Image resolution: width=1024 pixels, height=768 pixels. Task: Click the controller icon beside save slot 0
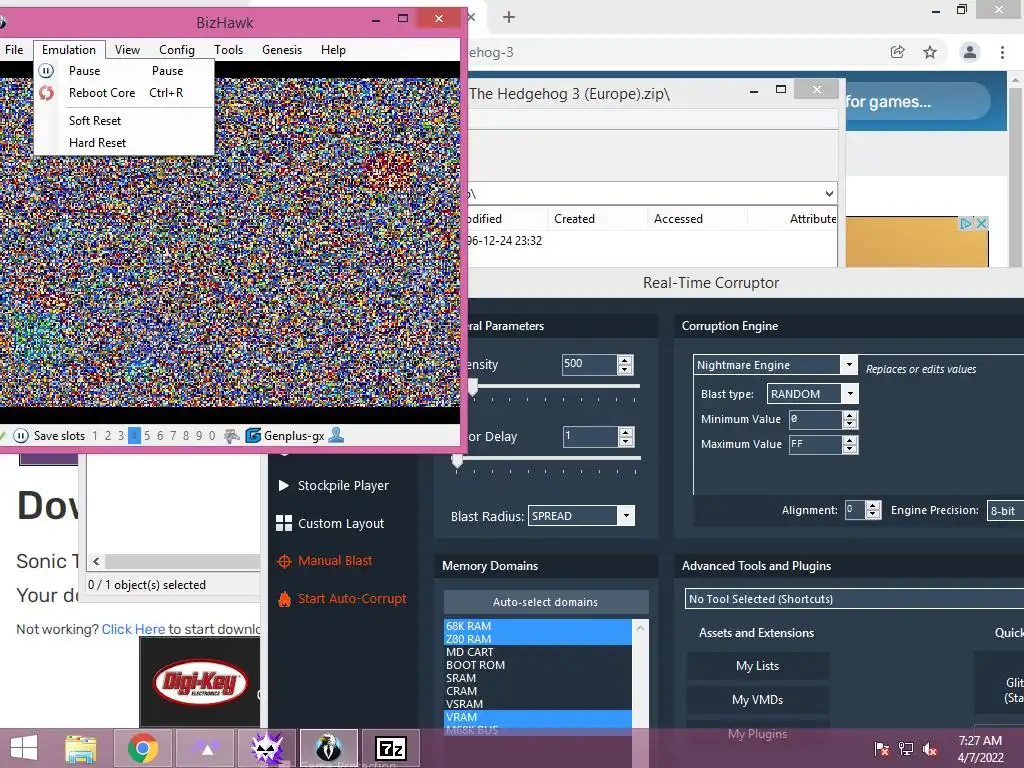pyautogui.click(x=231, y=436)
